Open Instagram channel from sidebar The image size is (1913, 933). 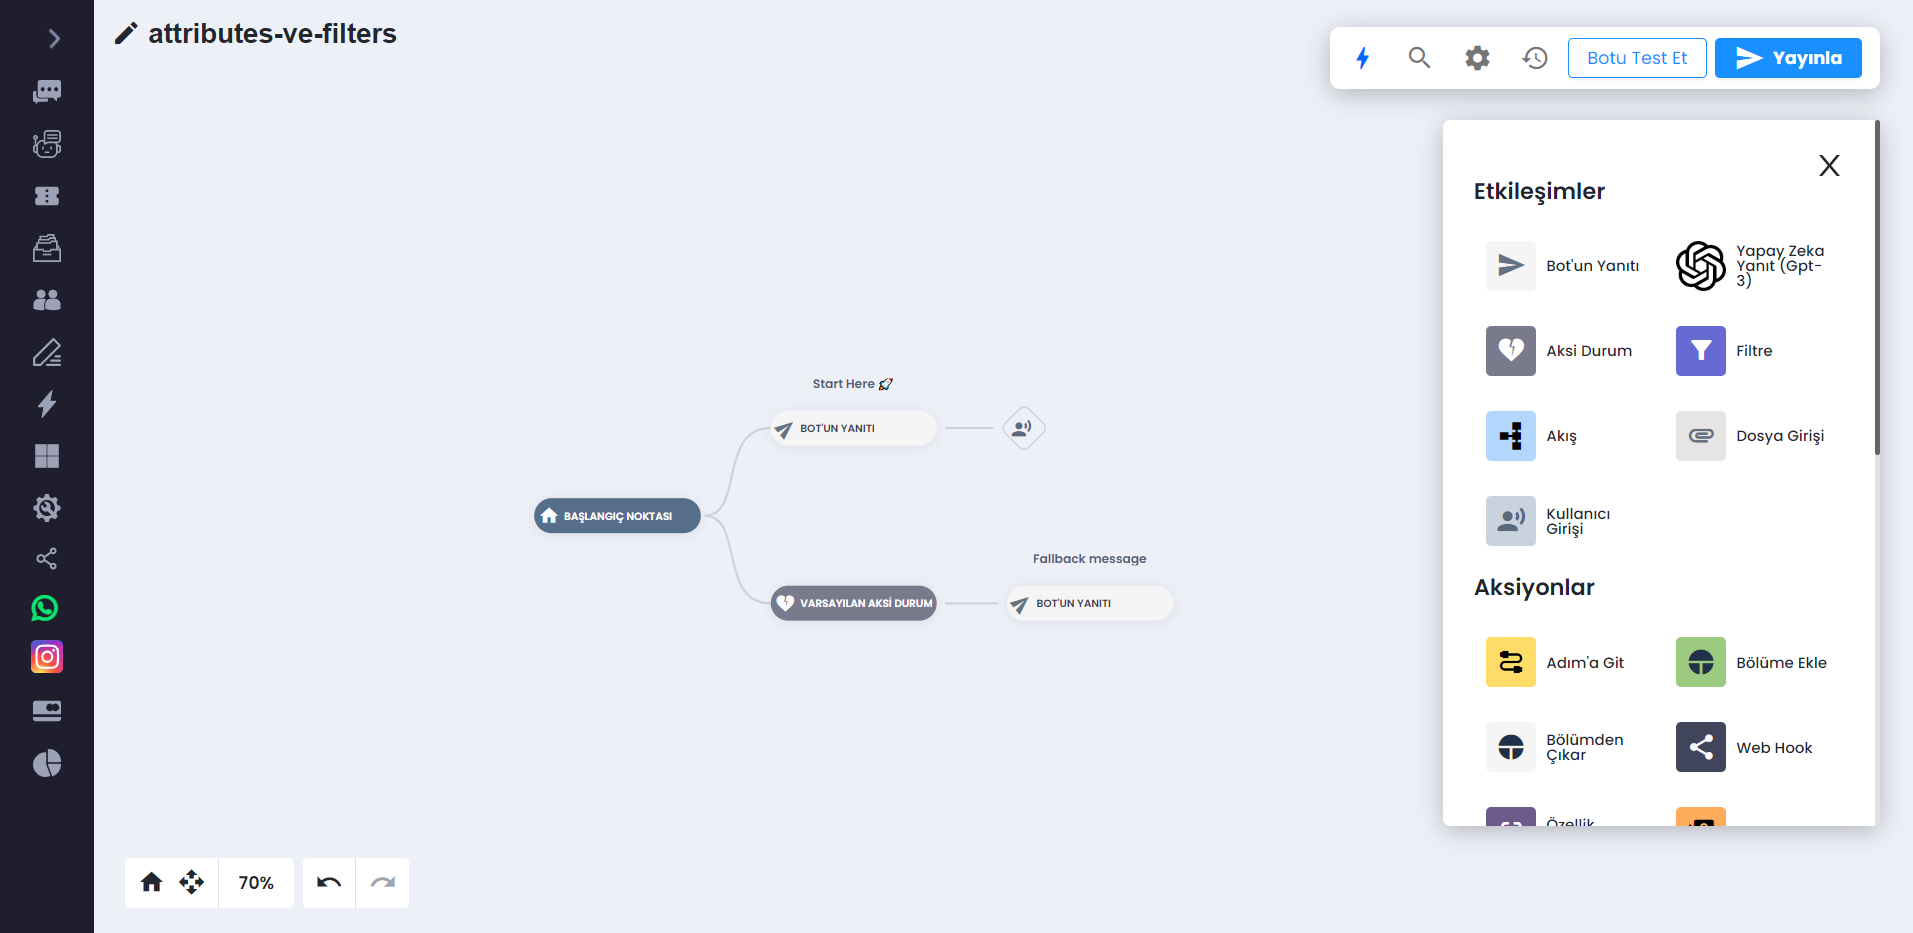point(47,657)
